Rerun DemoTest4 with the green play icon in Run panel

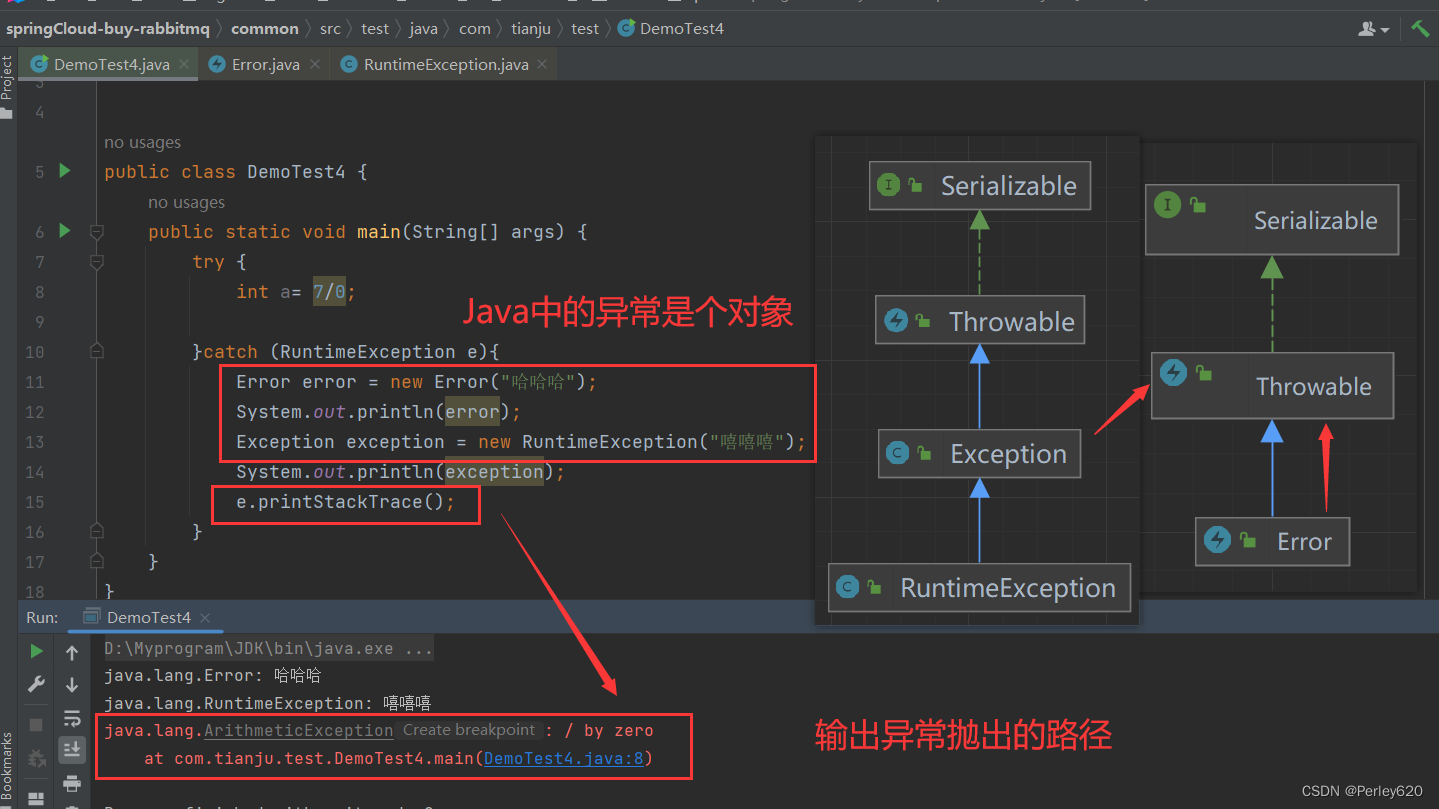tap(36, 652)
